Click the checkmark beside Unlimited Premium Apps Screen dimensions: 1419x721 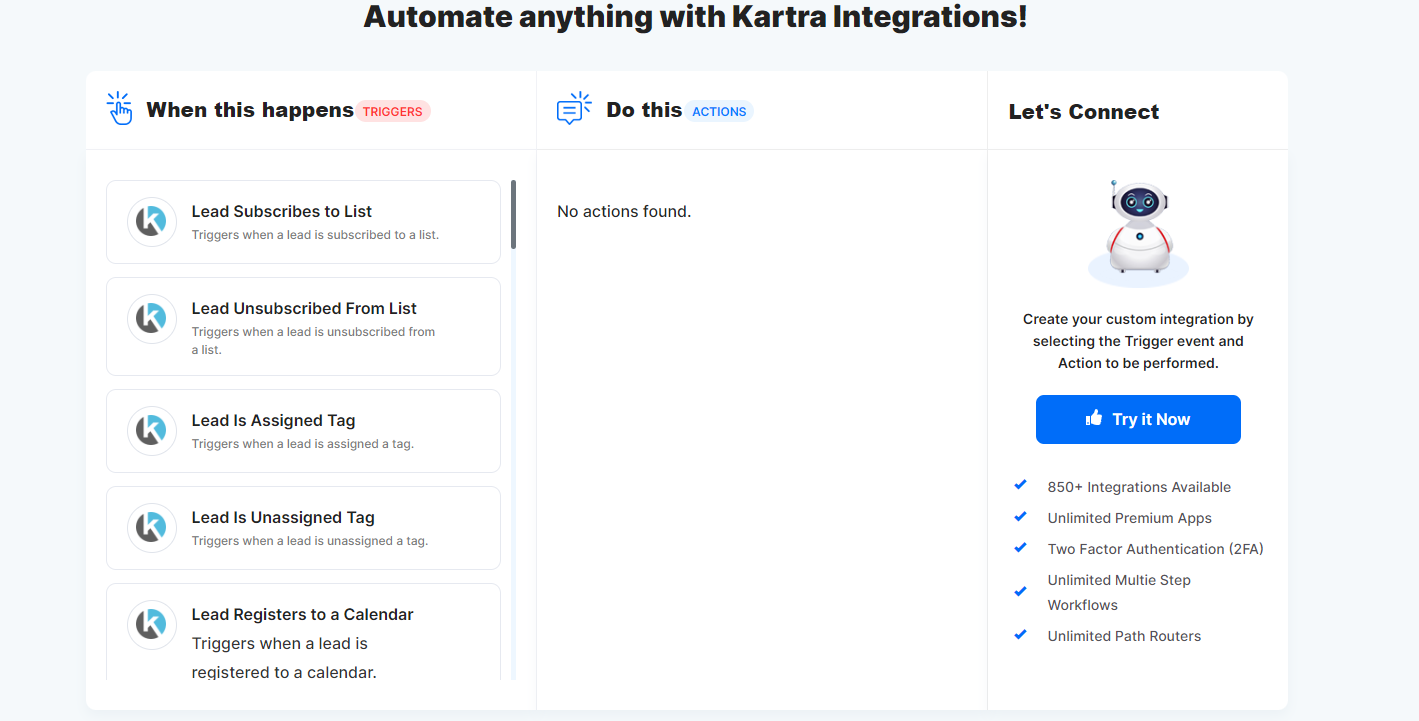click(1021, 516)
